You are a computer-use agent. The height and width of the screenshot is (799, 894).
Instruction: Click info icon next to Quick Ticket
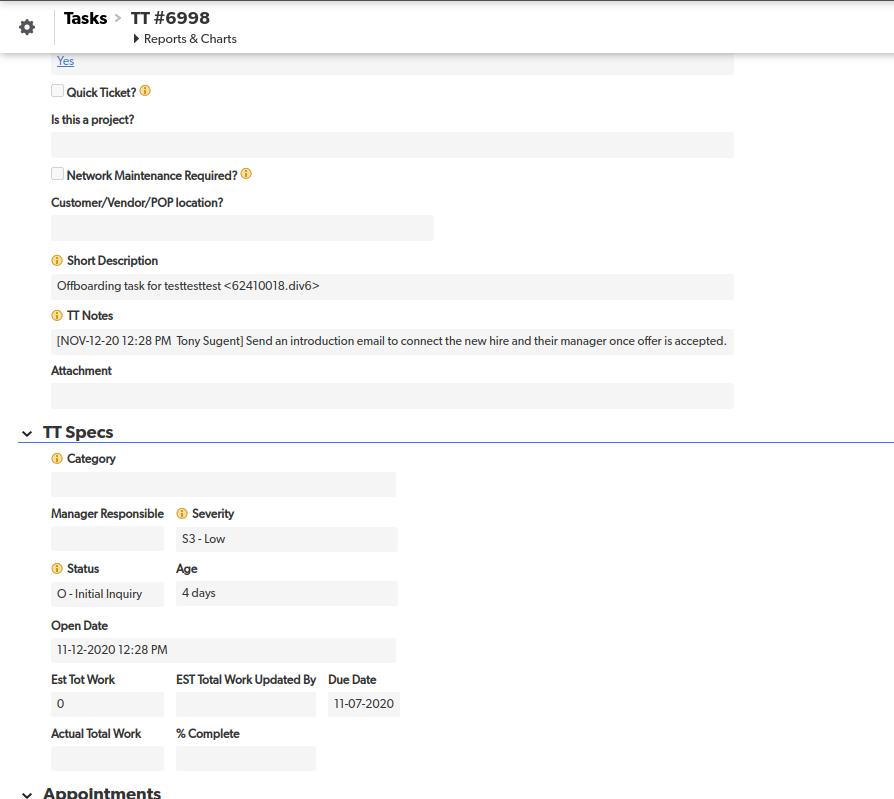pyautogui.click(x=145, y=91)
